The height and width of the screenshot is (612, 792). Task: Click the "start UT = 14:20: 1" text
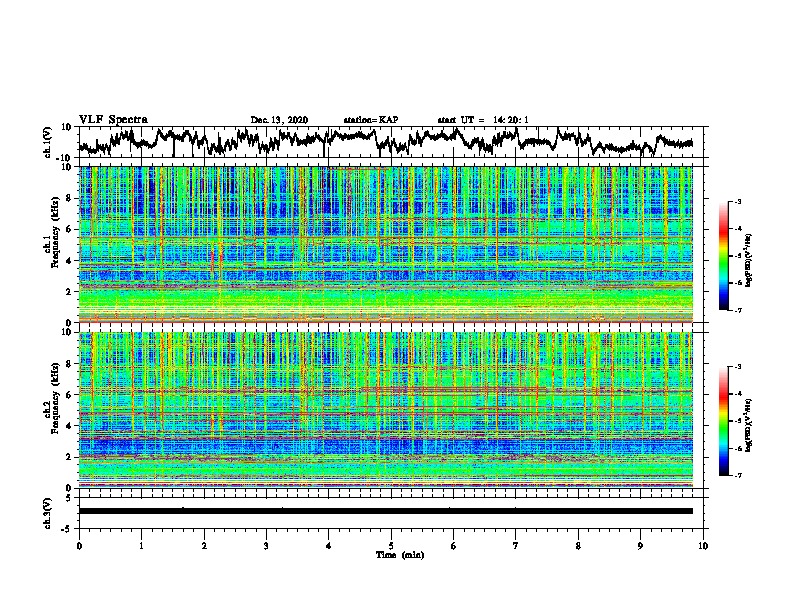[x=483, y=120]
